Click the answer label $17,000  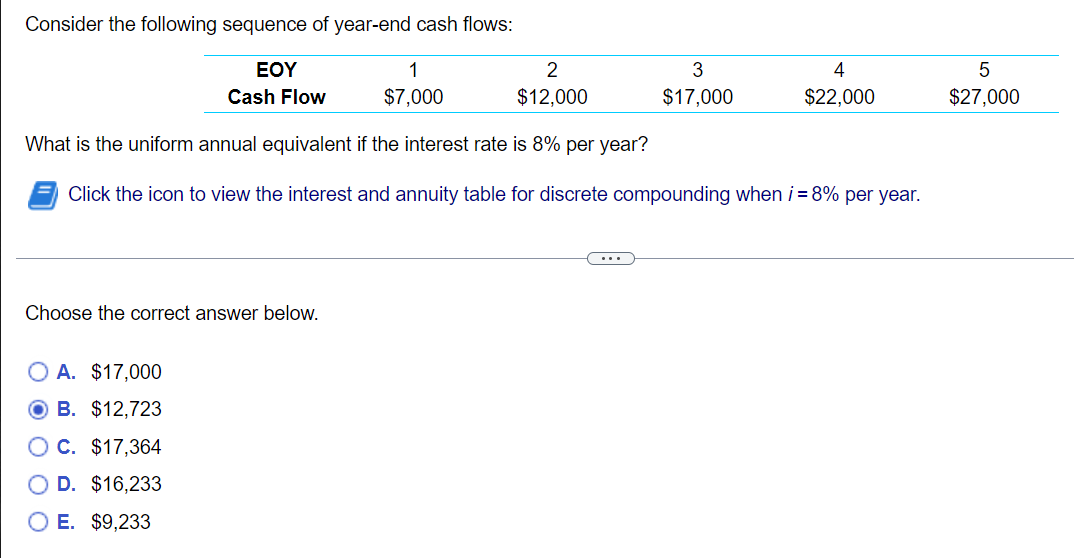coord(126,372)
